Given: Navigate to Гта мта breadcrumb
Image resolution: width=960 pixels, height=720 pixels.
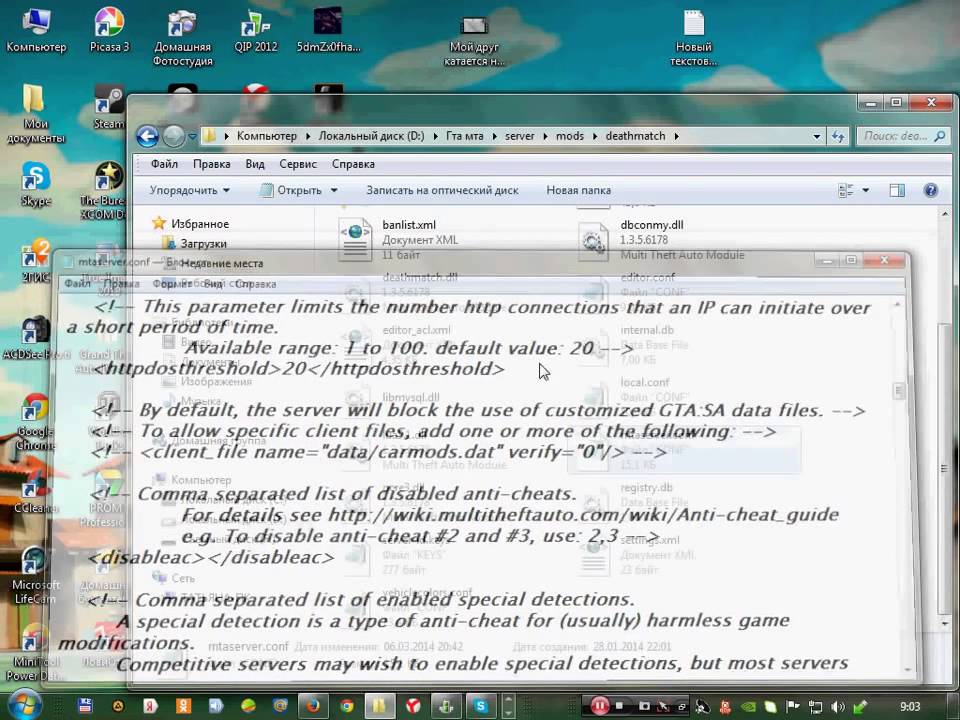Looking at the screenshot, I should click(x=465, y=136).
